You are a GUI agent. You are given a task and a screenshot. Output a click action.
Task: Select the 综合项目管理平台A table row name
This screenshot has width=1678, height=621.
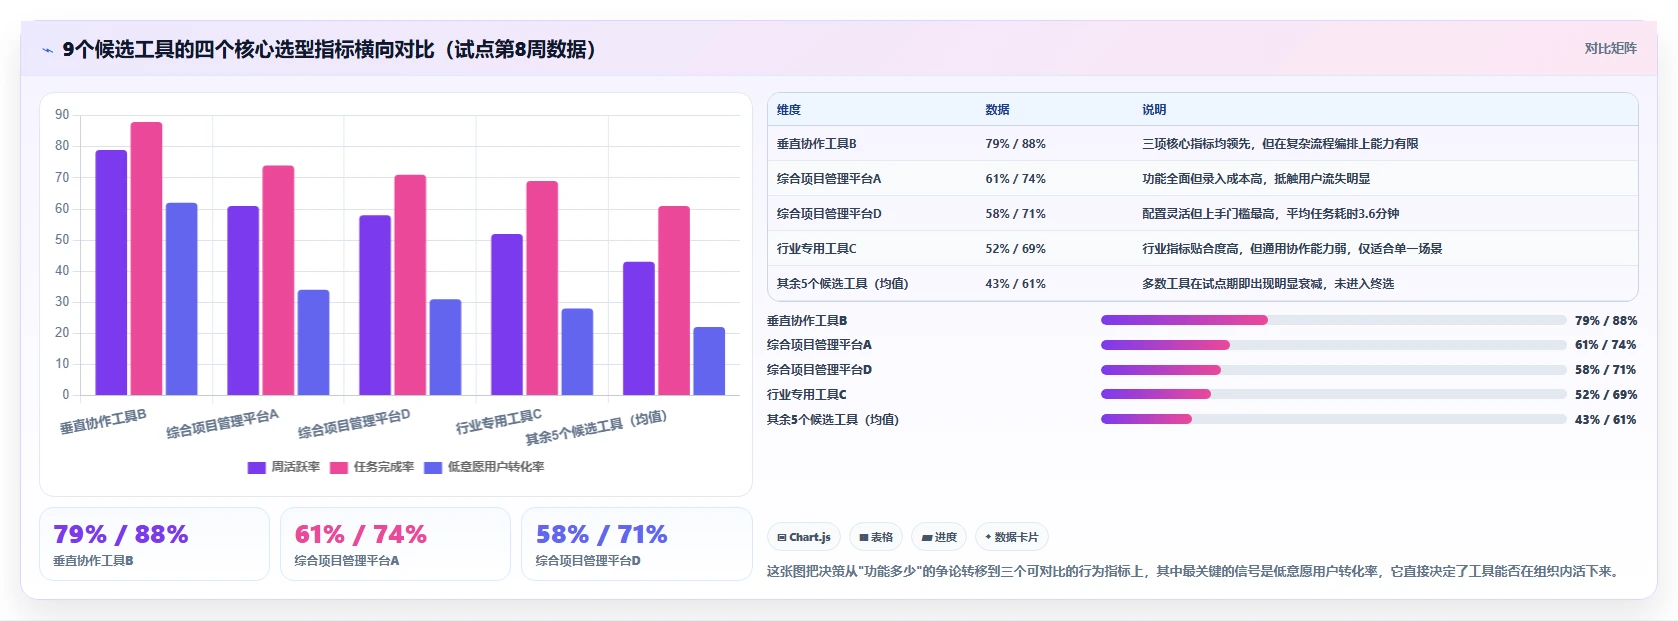click(829, 179)
